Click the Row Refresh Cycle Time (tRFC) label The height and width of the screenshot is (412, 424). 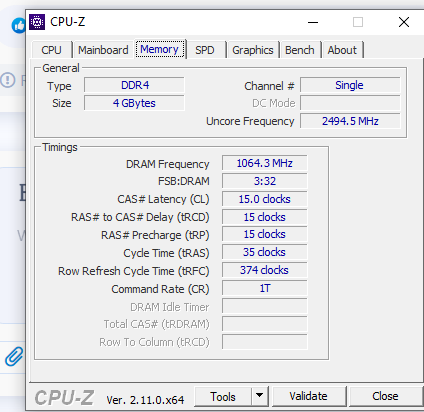[134, 271]
